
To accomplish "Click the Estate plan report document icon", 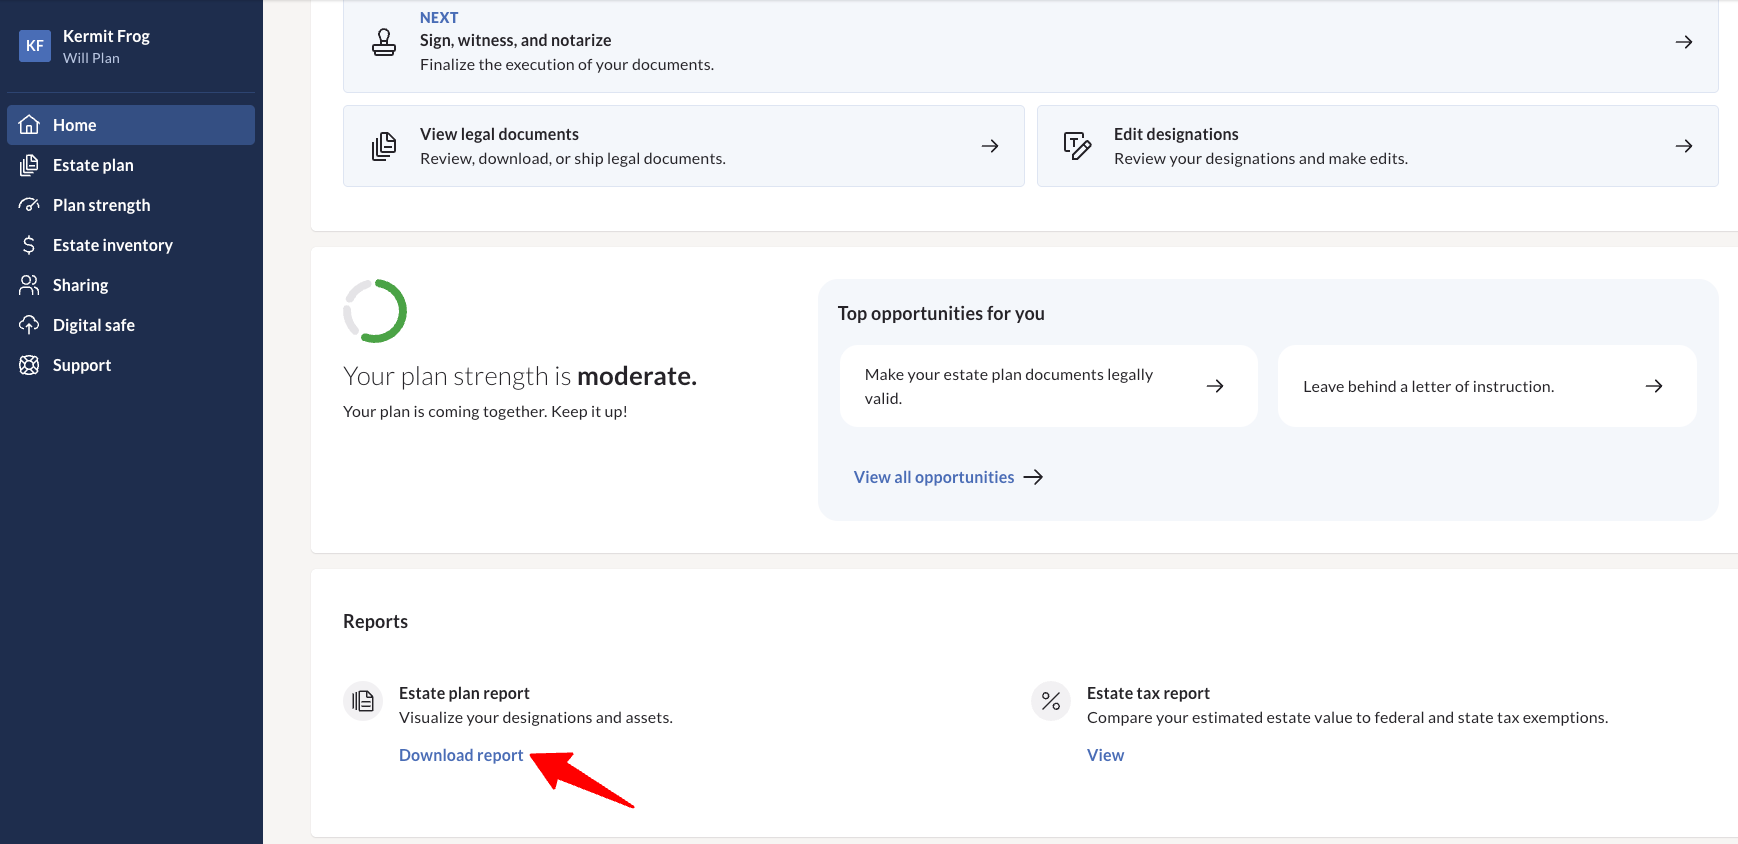I will tap(363, 701).
